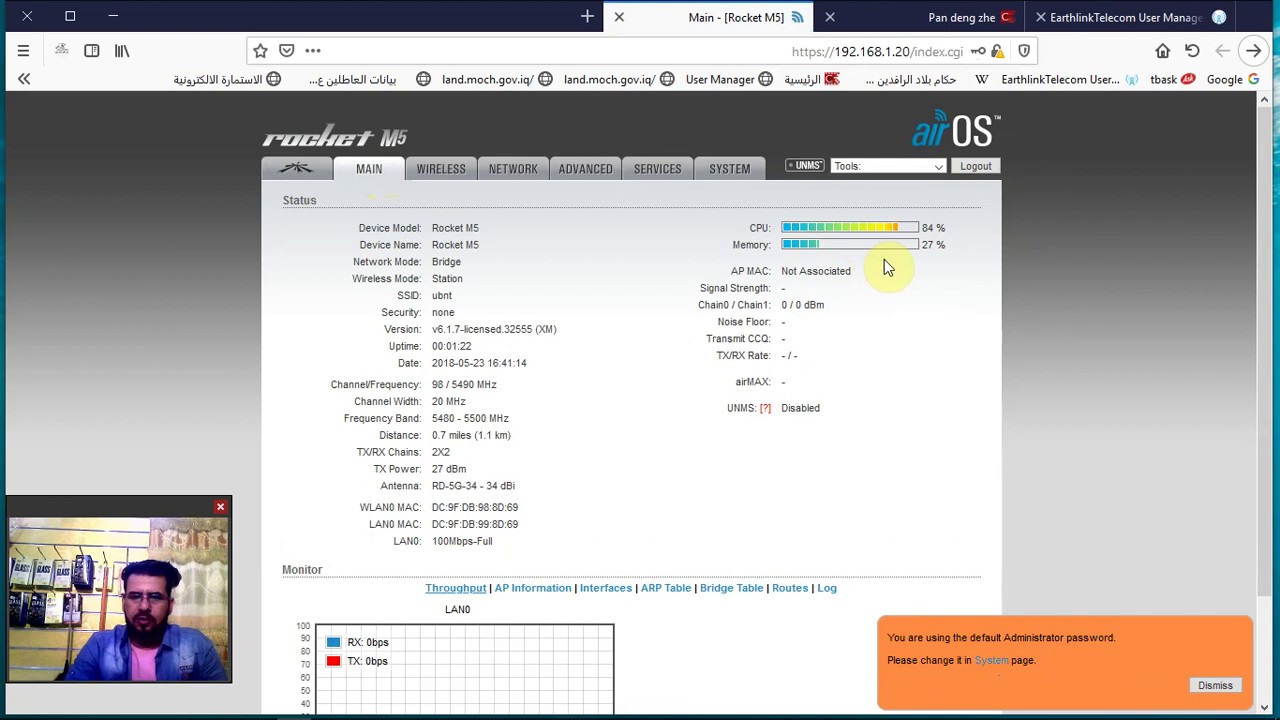
Task: Open the Google bookmark
Action: 1232,80
